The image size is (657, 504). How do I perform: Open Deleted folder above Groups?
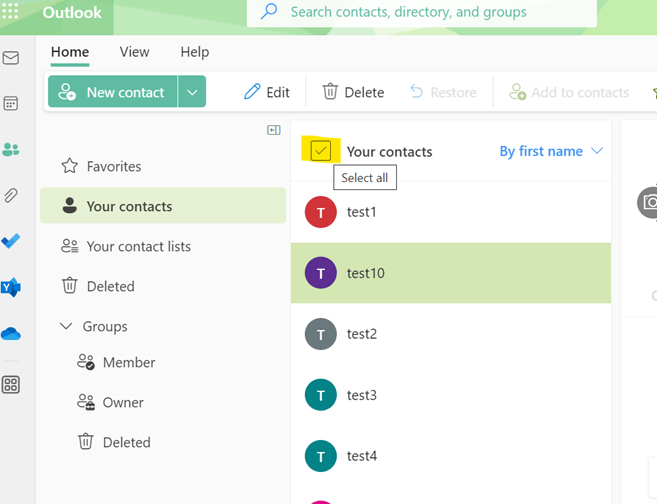[x=163, y=287]
